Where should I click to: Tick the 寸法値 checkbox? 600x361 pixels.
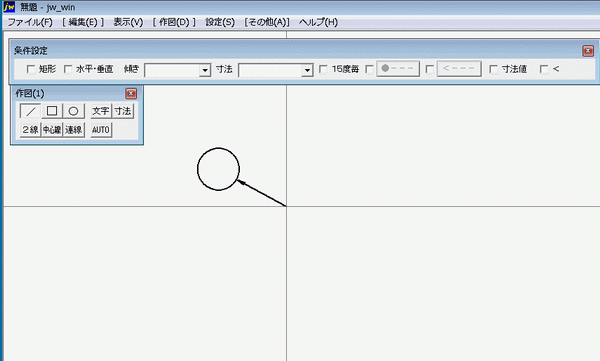494,69
